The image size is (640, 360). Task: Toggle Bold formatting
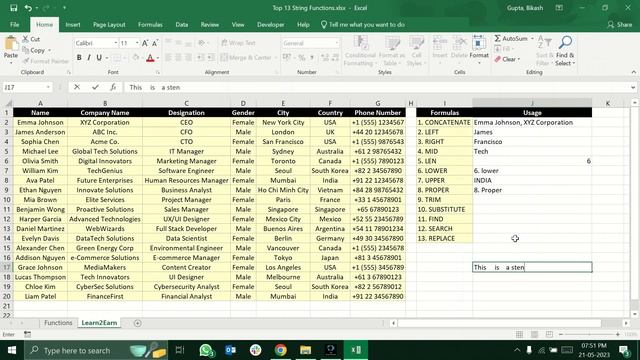point(79,58)
